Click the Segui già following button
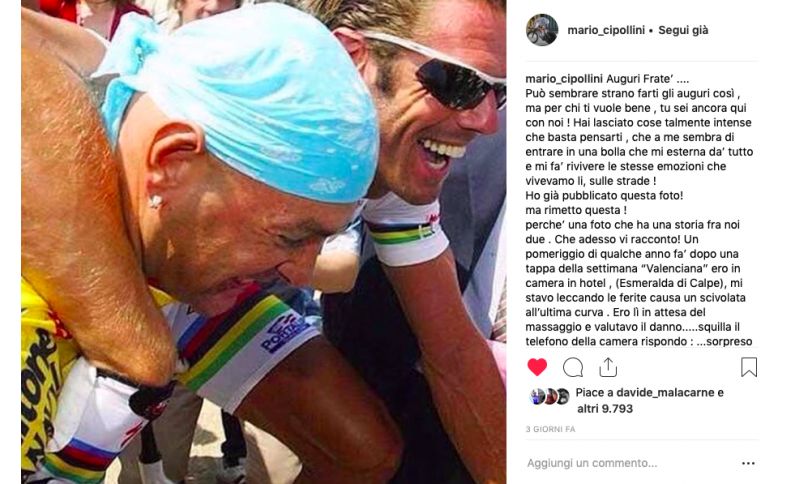 point(683,30)
